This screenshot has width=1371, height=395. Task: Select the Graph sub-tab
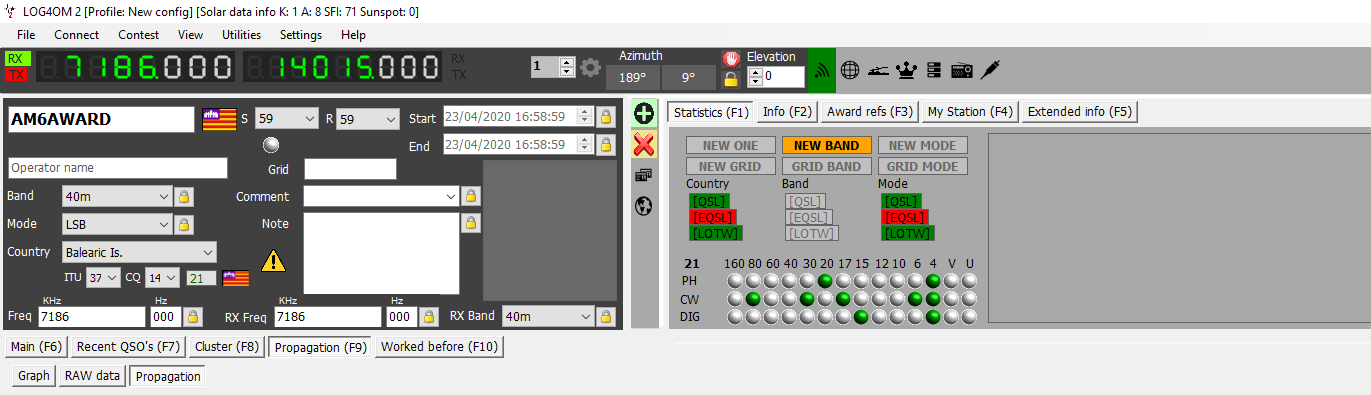pos(34,376)
